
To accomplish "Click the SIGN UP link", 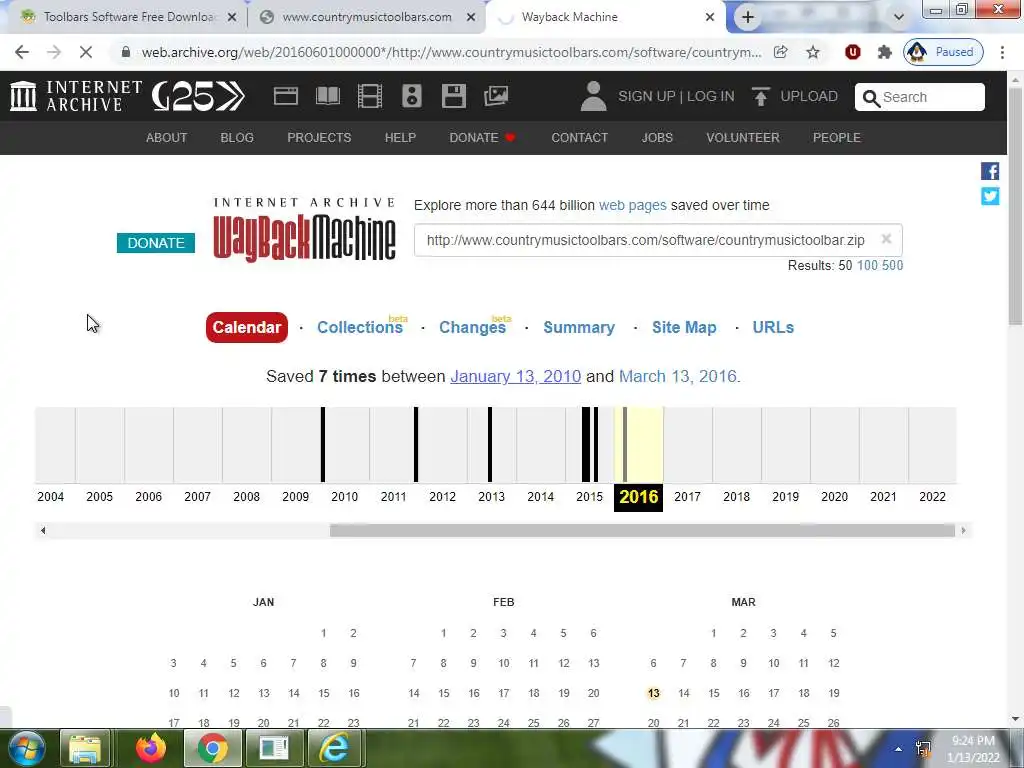I will point(647,96).
